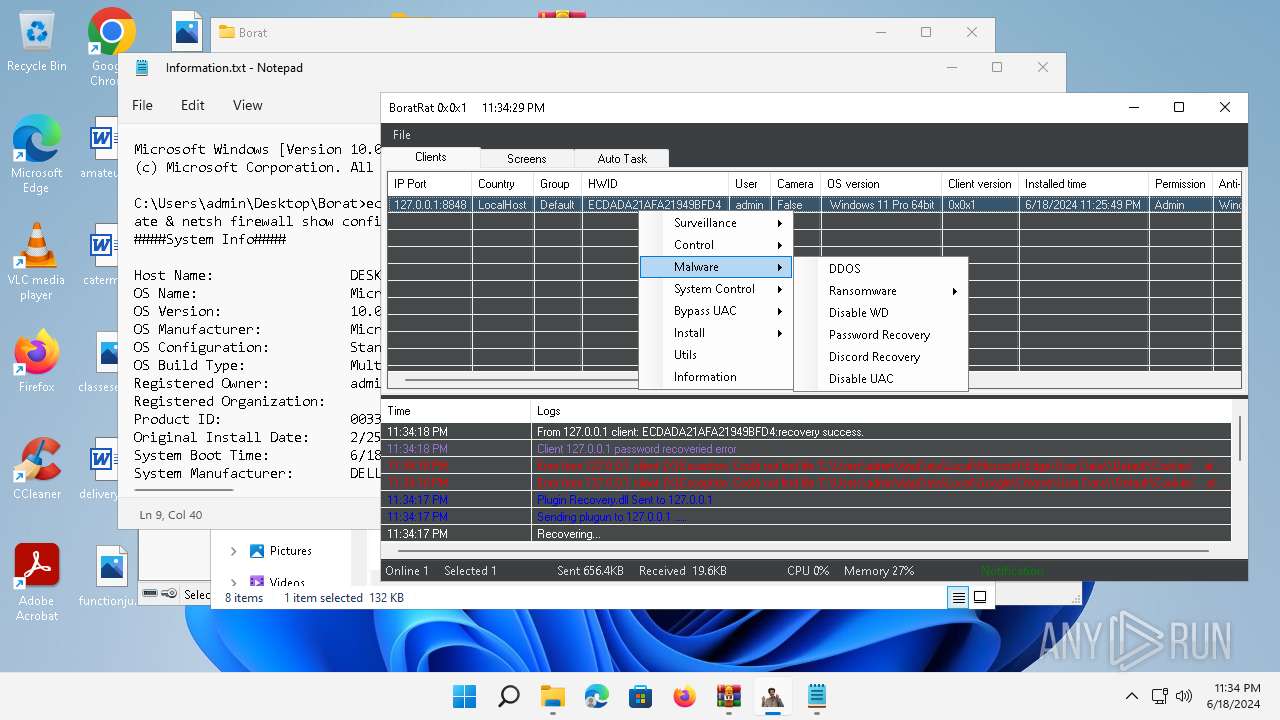The image size is (1280, 720).
Task: Expand the Surveillance submenu
Action: pyautogui.click(x=716, y=223)
